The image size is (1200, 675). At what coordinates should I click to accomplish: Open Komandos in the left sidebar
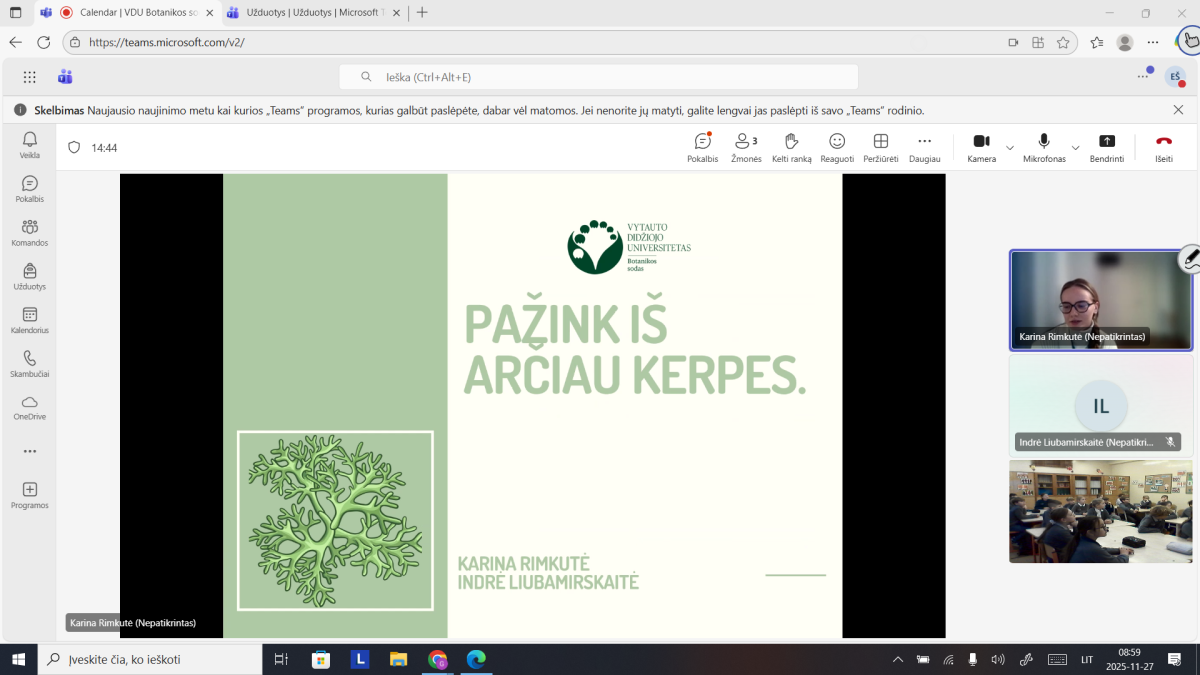pyautogui.click(x=30, y=232)
